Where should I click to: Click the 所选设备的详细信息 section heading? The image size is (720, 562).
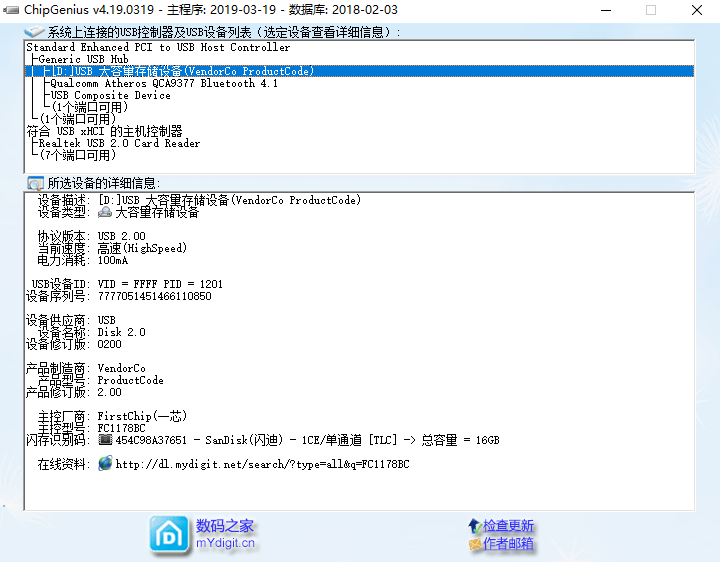coord(103,183)
